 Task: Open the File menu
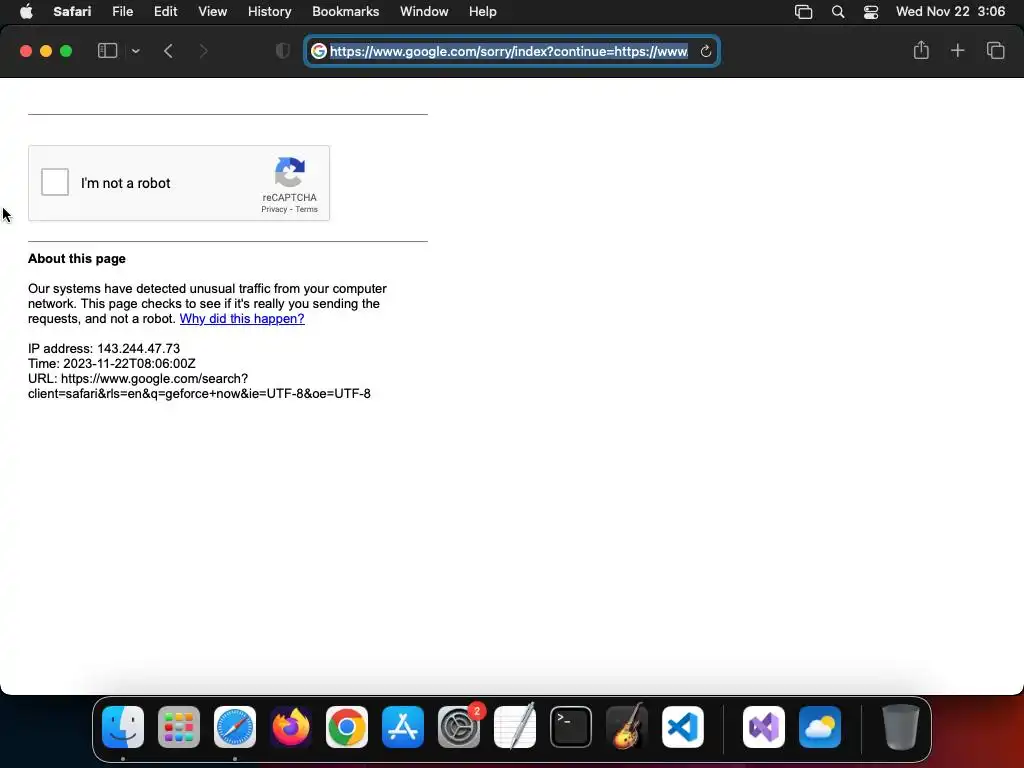122,12
